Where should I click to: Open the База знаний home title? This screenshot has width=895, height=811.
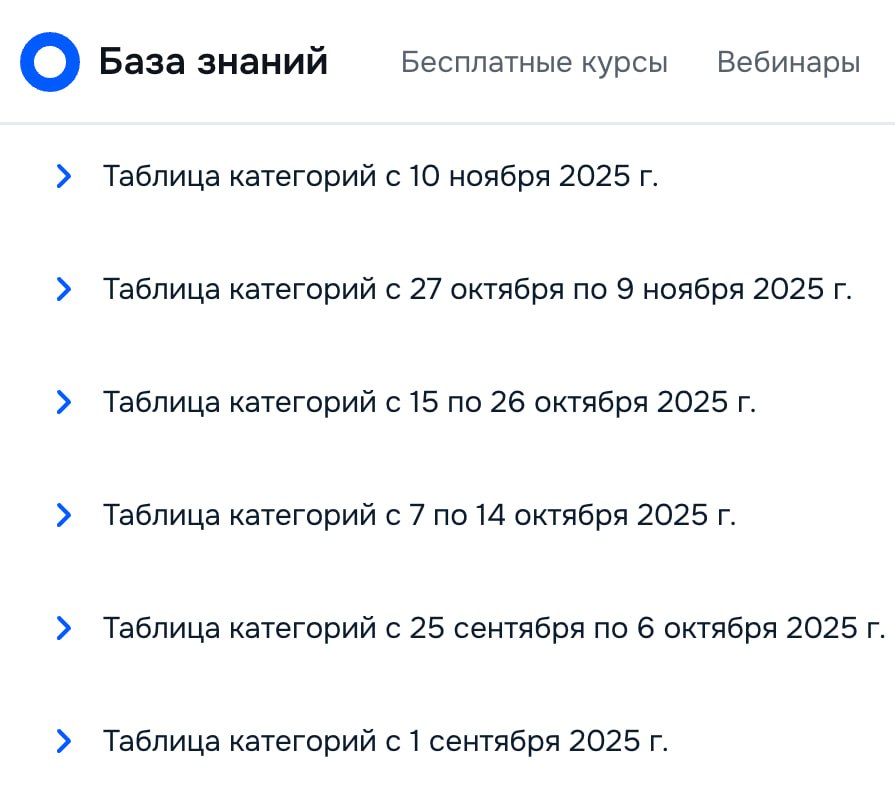[x=213, y=62]
